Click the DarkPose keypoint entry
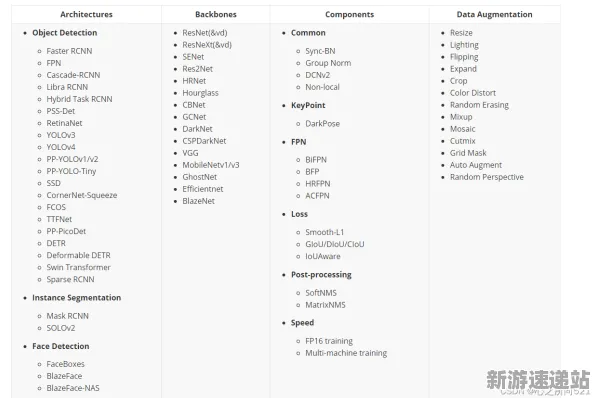 pyautogui.click(x=322, y=124)
